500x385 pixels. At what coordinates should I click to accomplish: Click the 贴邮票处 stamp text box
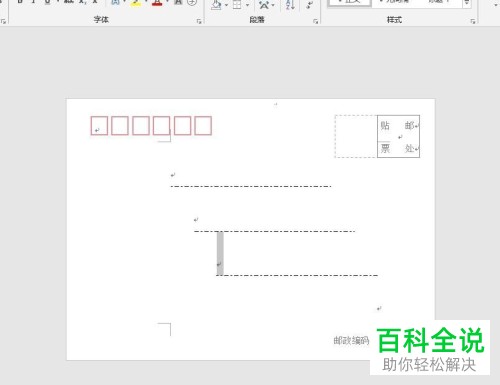click(398, 136)
